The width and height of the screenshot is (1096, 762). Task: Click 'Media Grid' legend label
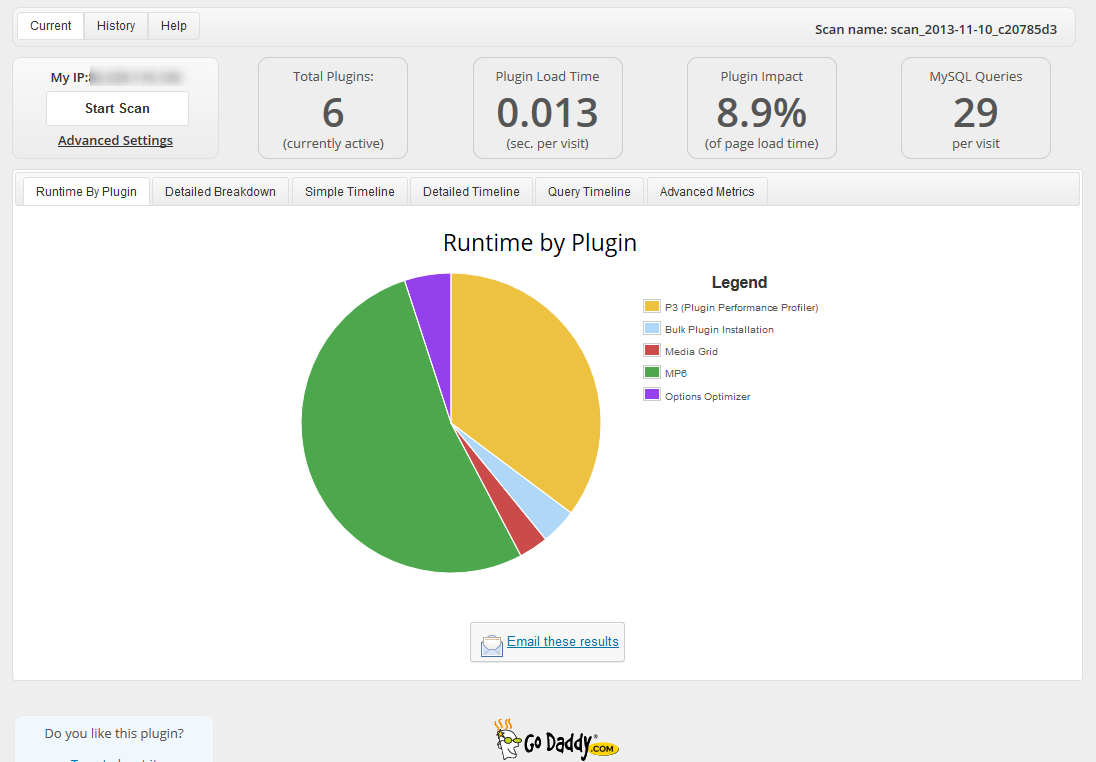click(691, 352)
